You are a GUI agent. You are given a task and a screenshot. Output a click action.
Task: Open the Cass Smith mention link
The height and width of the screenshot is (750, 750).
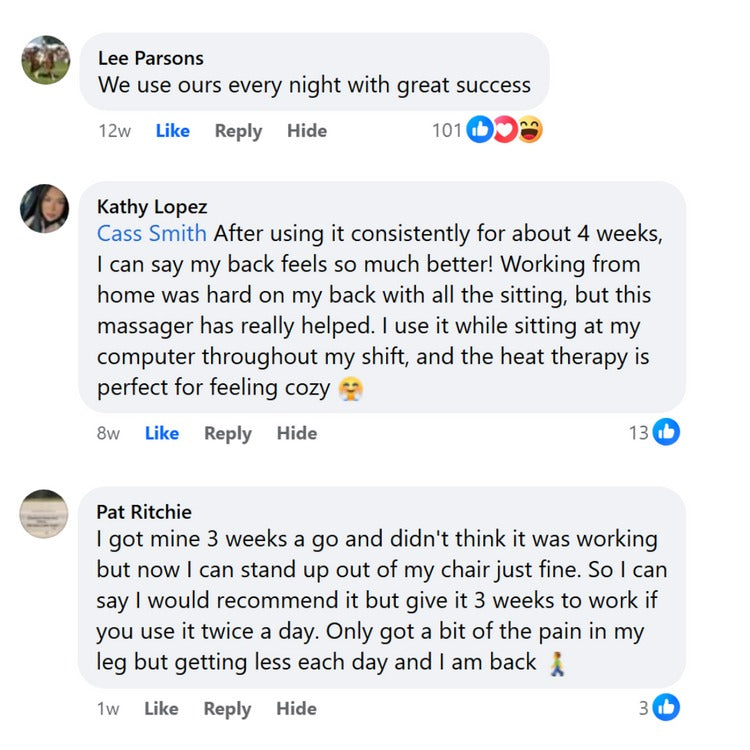pos(152,234)
